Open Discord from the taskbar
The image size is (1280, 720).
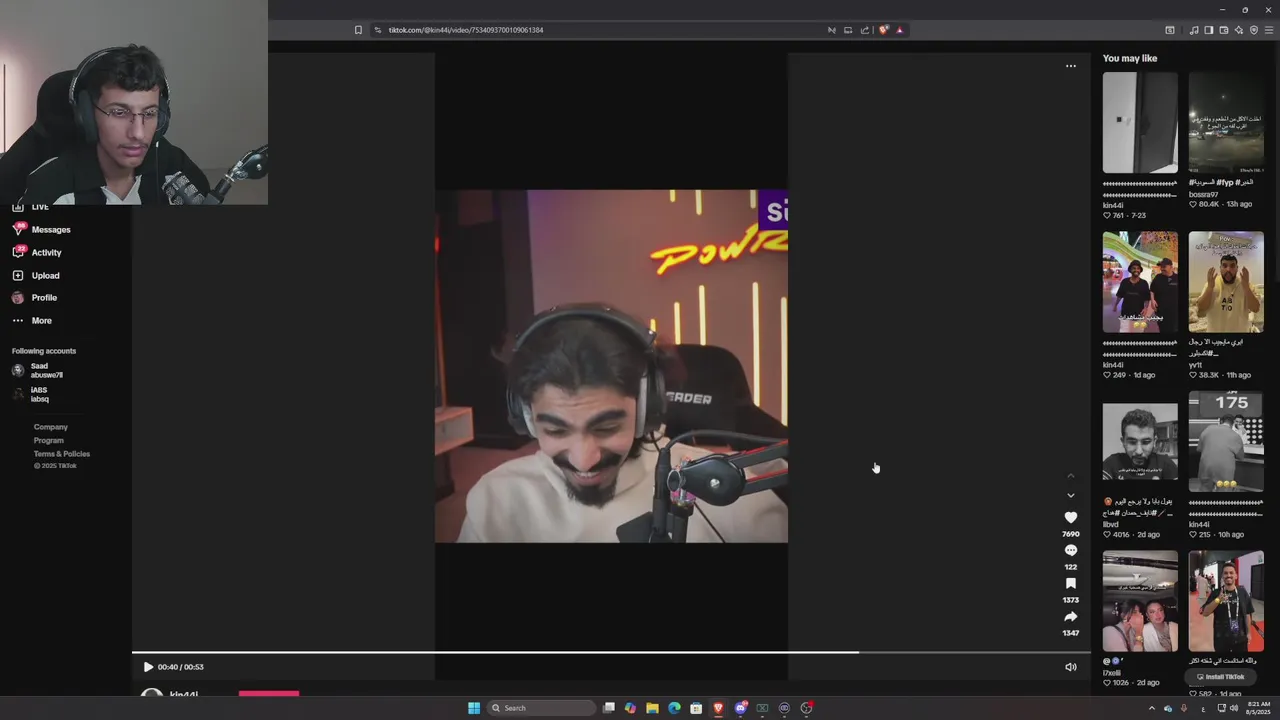point(740,708)
